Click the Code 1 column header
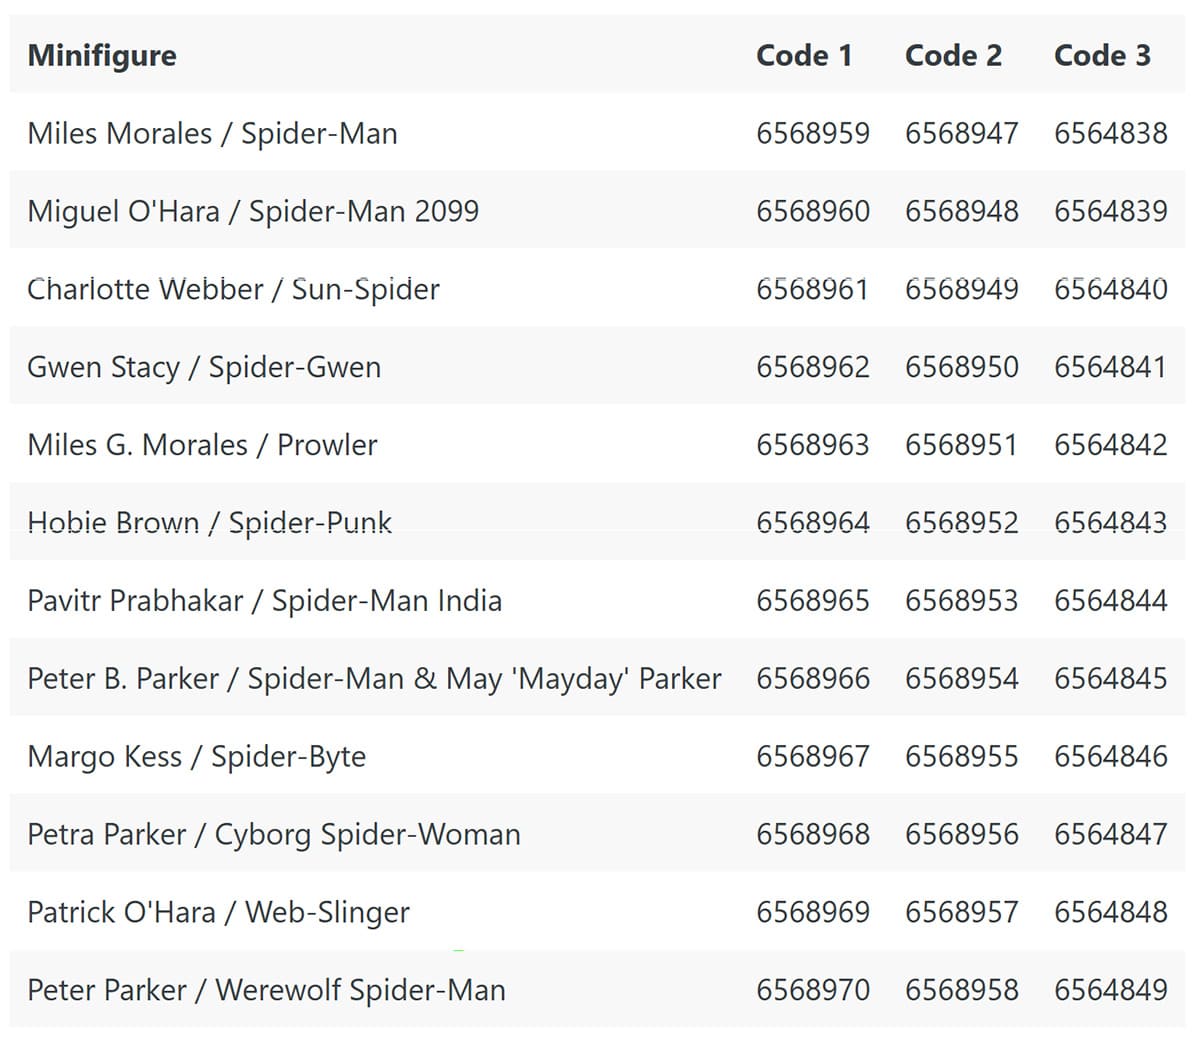Screen dimensions: 1200x1040 coord(804,56)
